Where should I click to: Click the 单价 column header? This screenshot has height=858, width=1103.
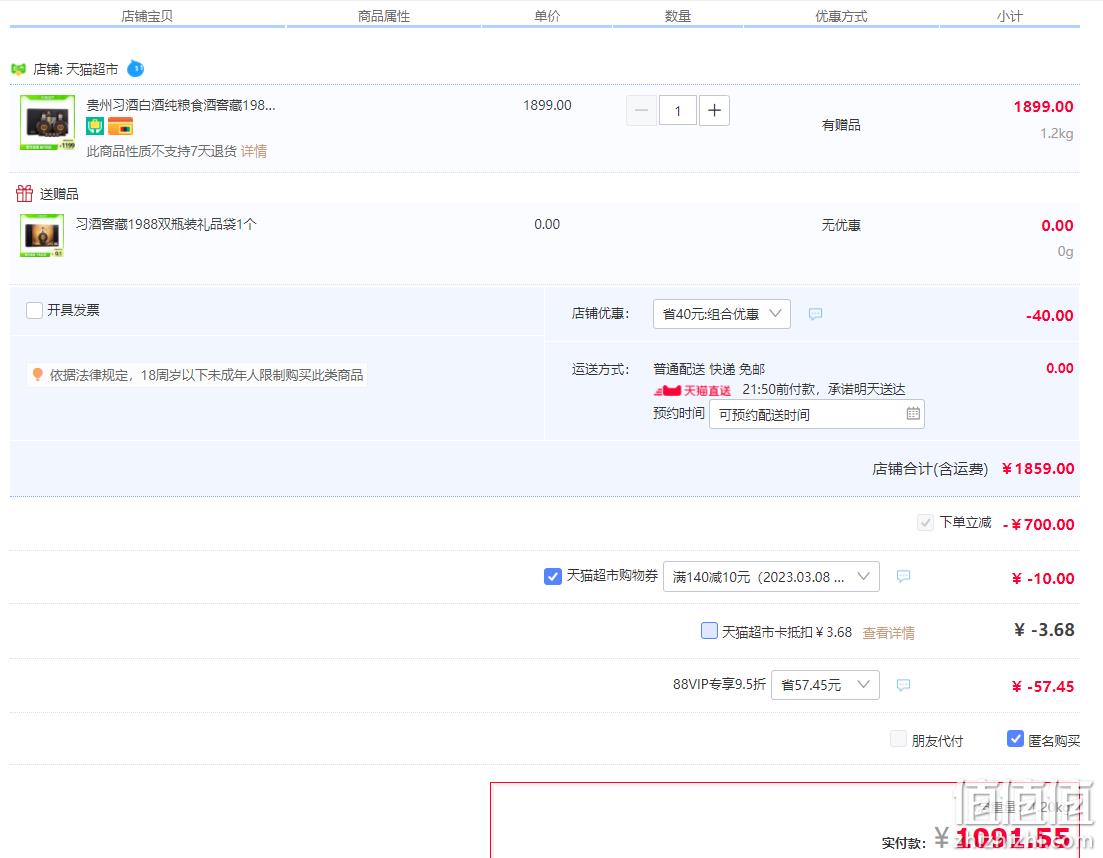click(x=547, y=16)
